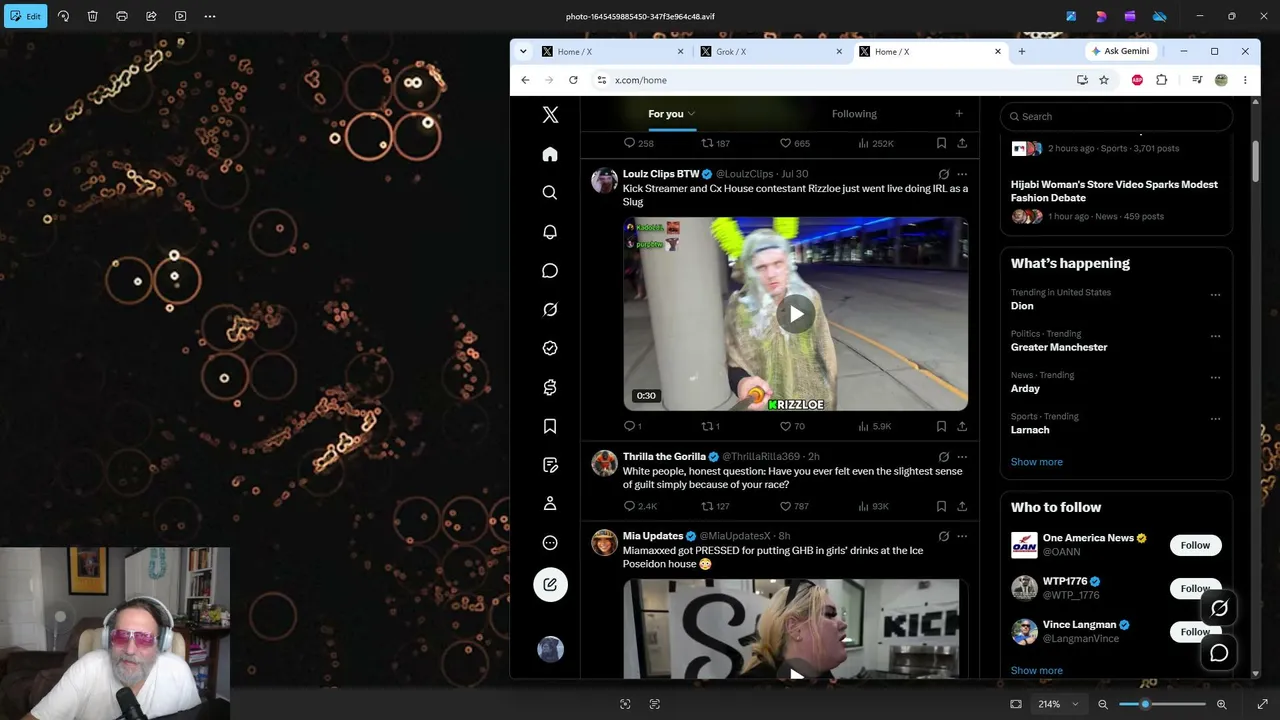Image resolution: width=1280 pixels, height=720 pixels.
Task: Repost the Loulz Clips BTW post
Action: pos(710,426)
